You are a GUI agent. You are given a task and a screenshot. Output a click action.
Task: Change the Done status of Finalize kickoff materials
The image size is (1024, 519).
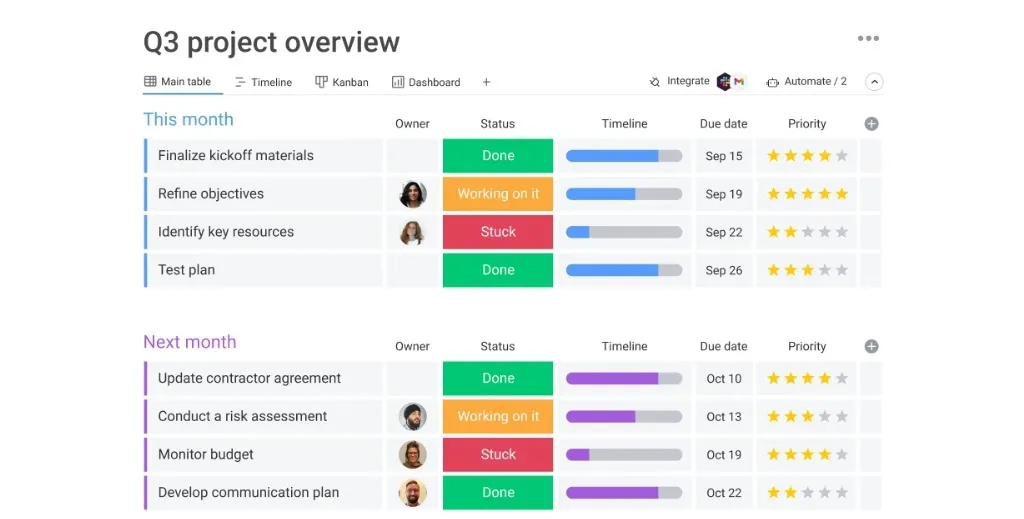(x=498, y=155)
